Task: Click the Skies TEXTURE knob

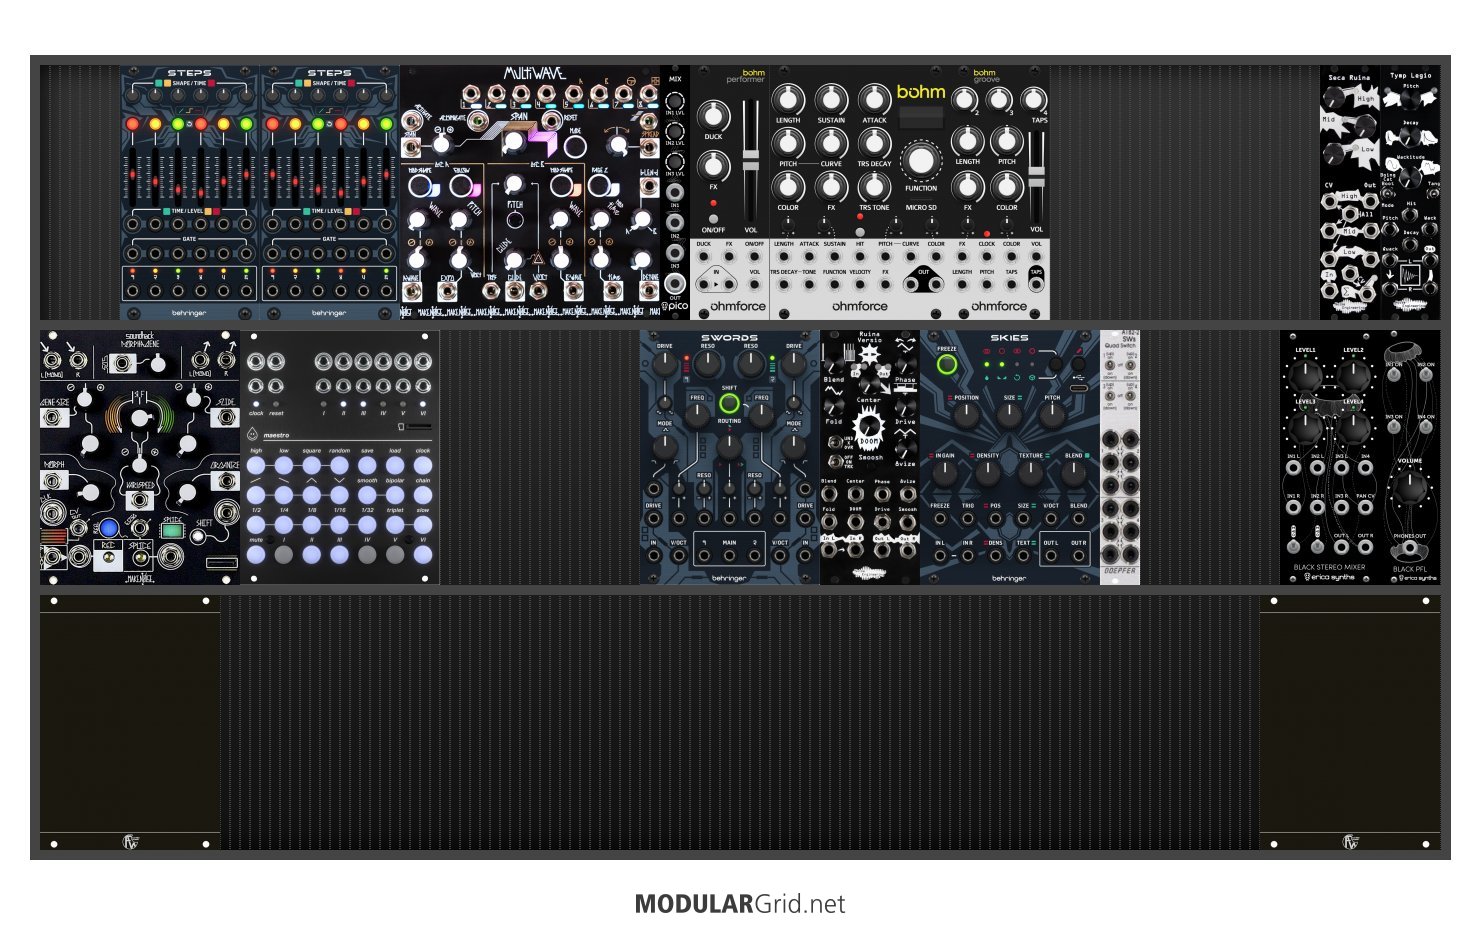Action: click(1031, 475)
